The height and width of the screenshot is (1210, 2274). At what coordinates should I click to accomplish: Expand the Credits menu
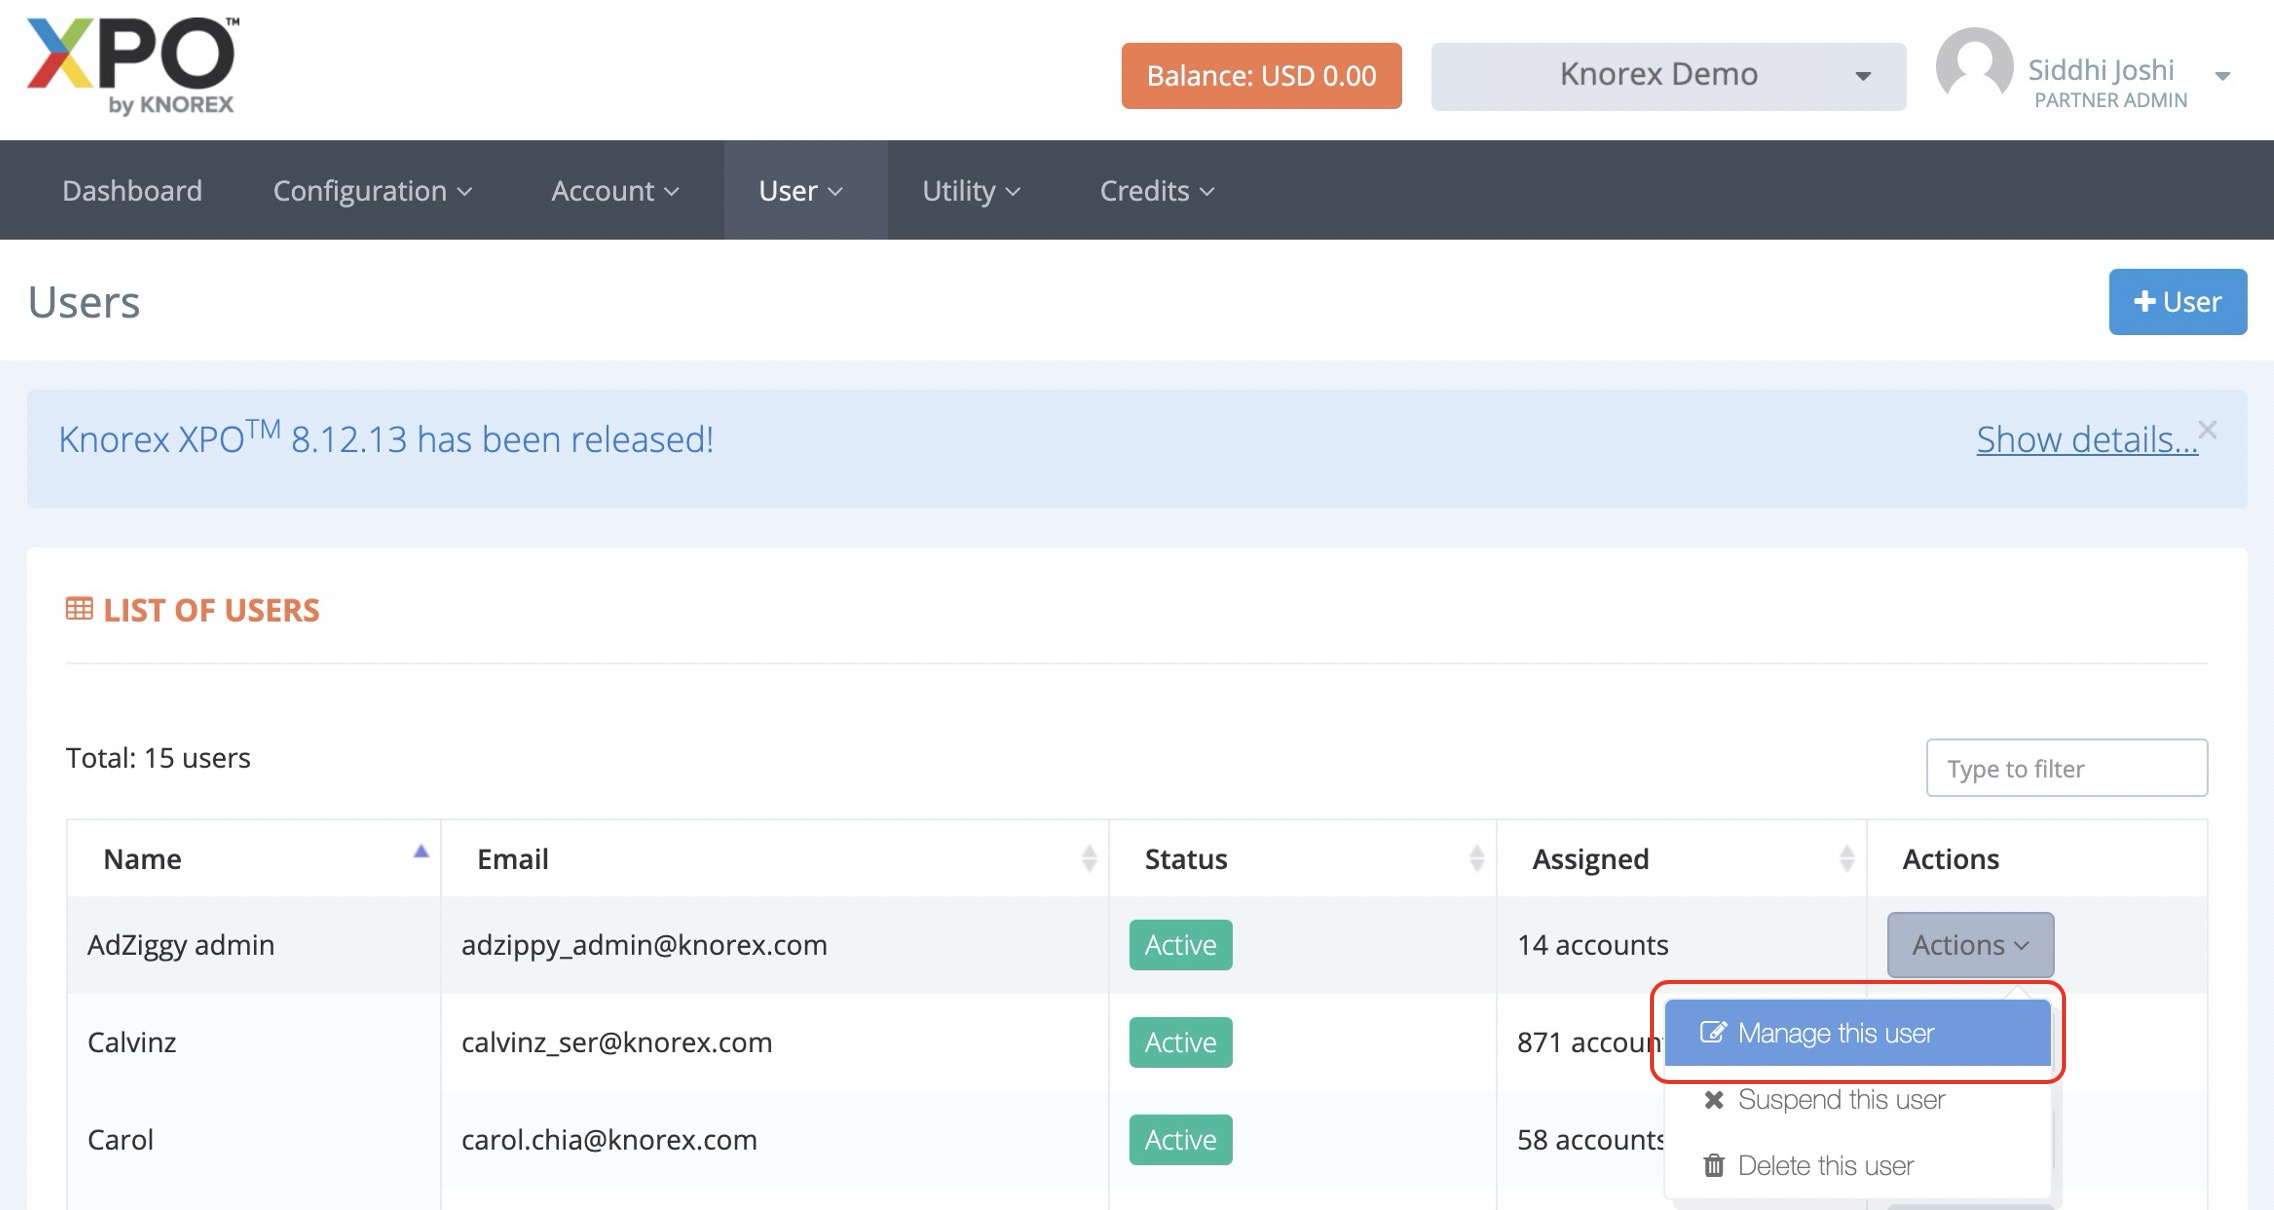click(x=1157, y=190)
